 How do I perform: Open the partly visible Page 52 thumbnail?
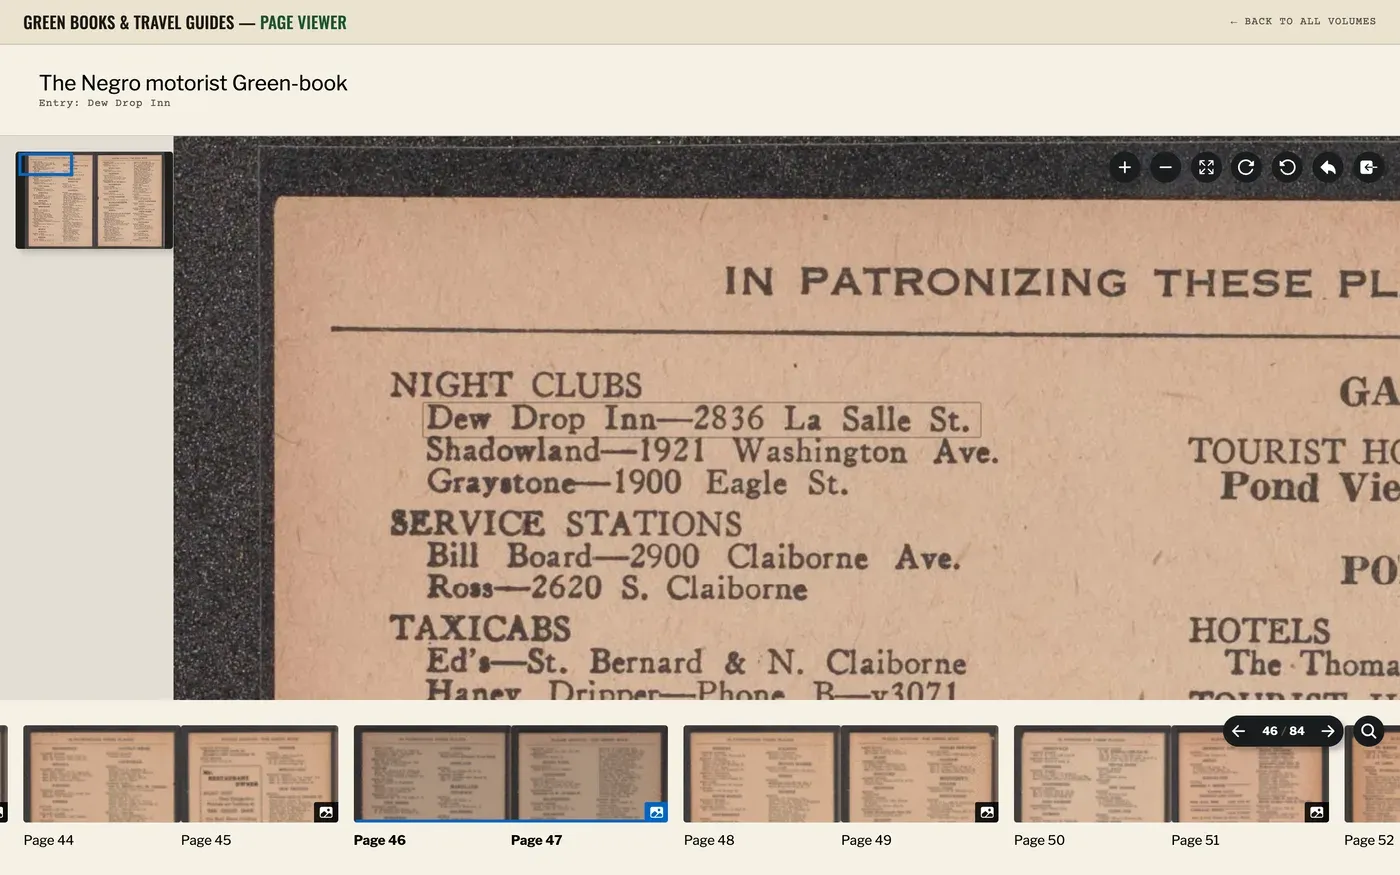1372,774
